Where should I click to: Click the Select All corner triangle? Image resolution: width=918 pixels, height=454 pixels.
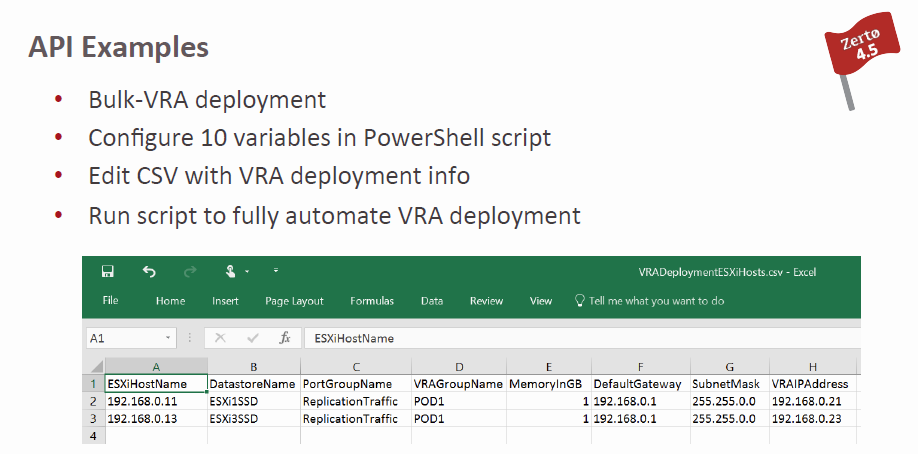point(94,367)
